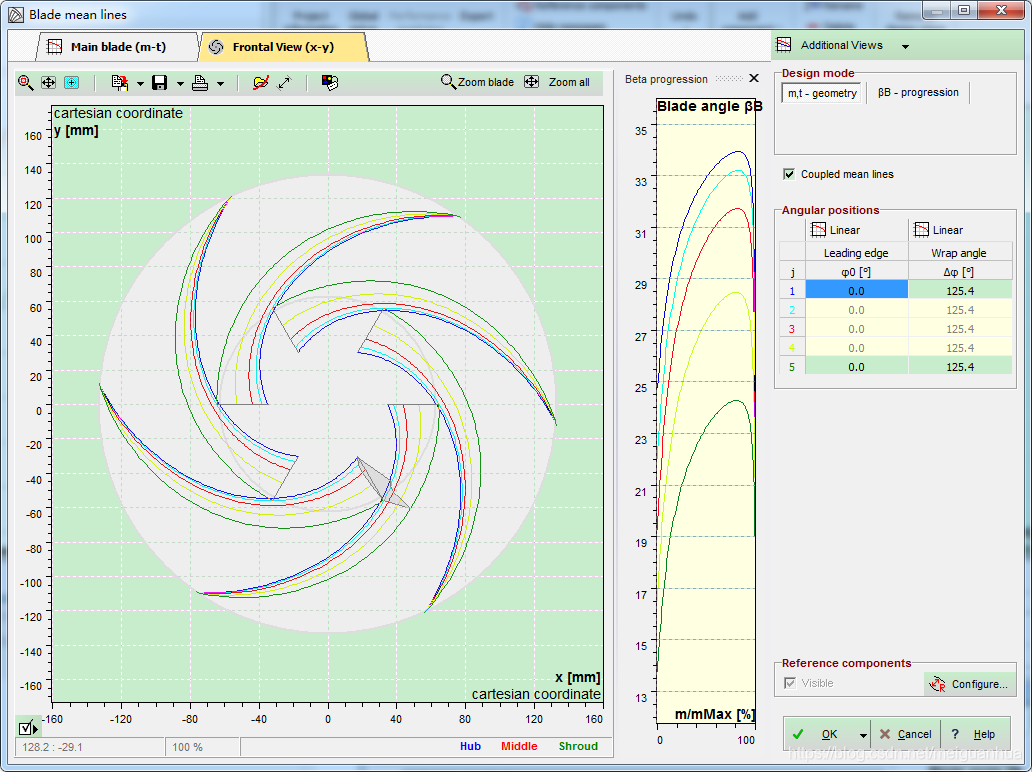Select wrap angle cell in row 5
The width and height of the screenshot is (1032, 772).
pyautogui.click(x=960, y=367)
